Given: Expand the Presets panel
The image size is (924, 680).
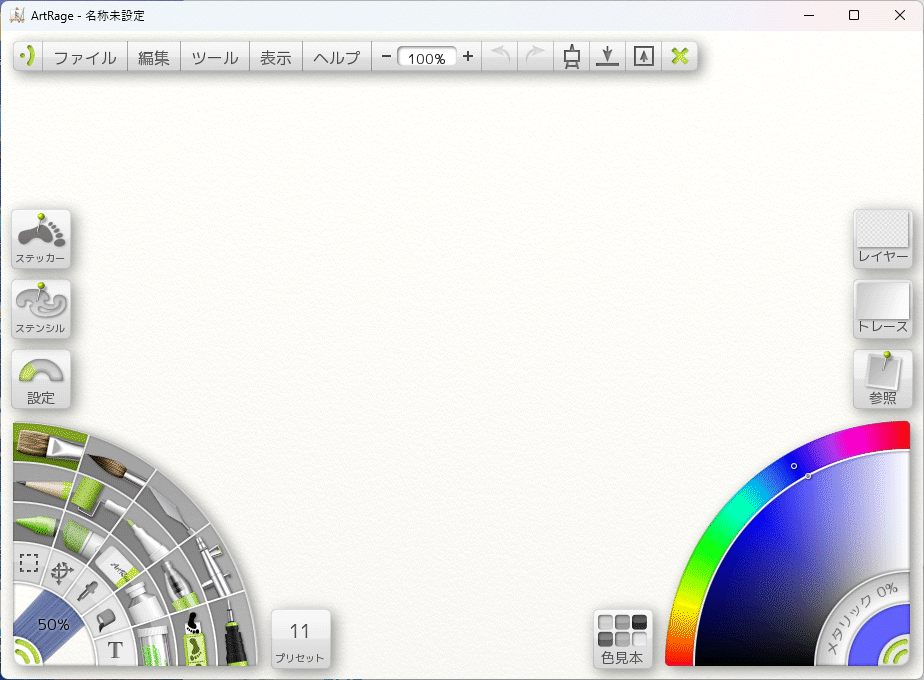Looking at the screenshot, I should [300, 639].
